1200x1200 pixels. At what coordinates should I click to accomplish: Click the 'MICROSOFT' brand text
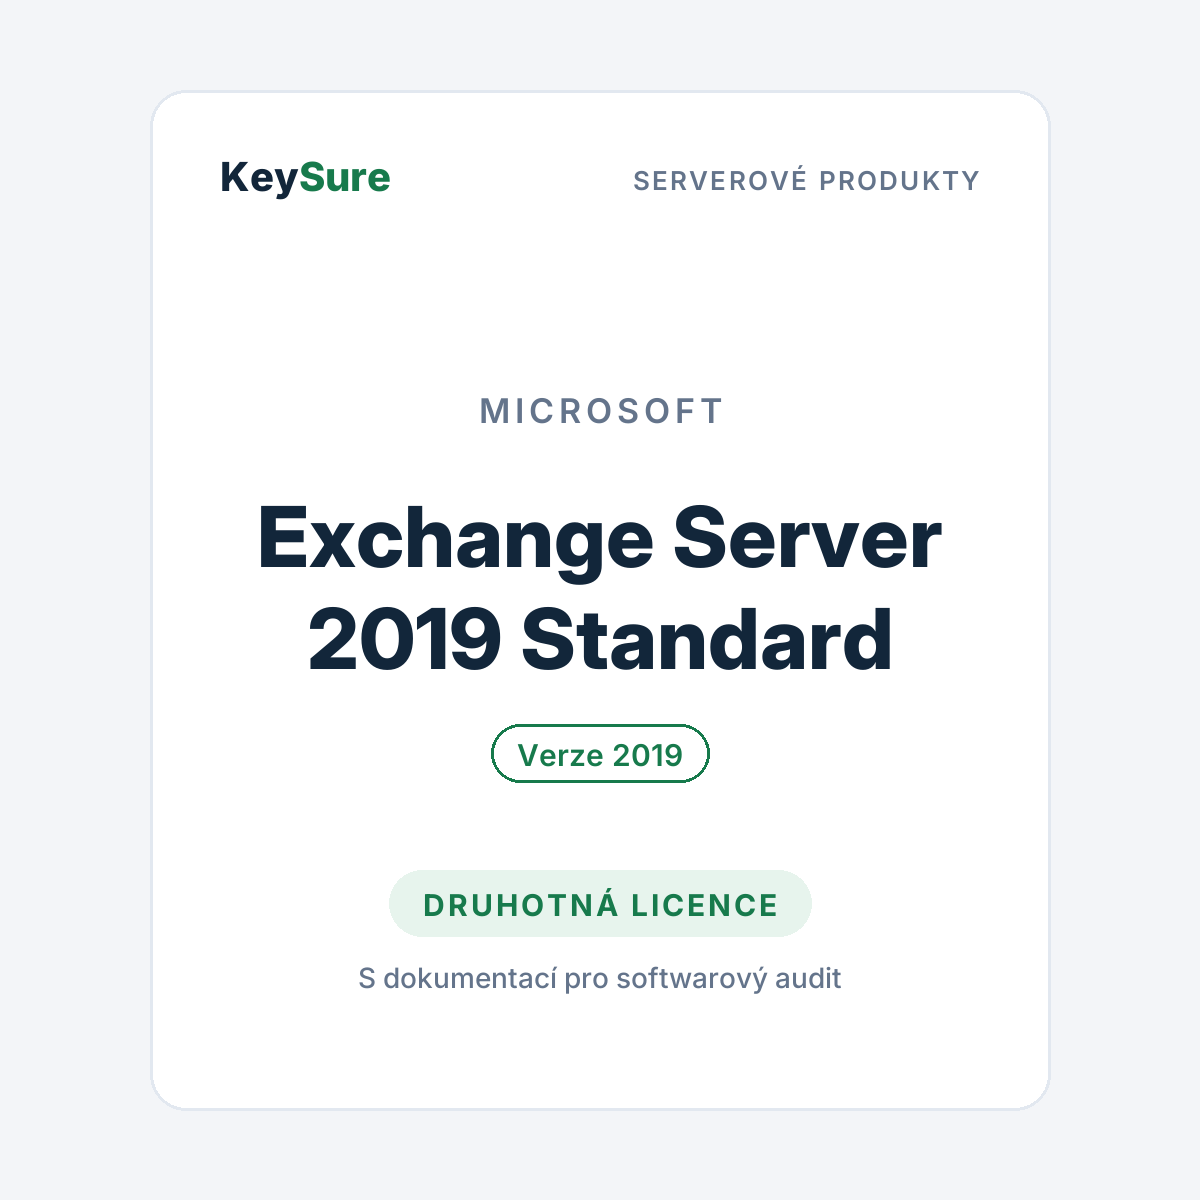601,411
